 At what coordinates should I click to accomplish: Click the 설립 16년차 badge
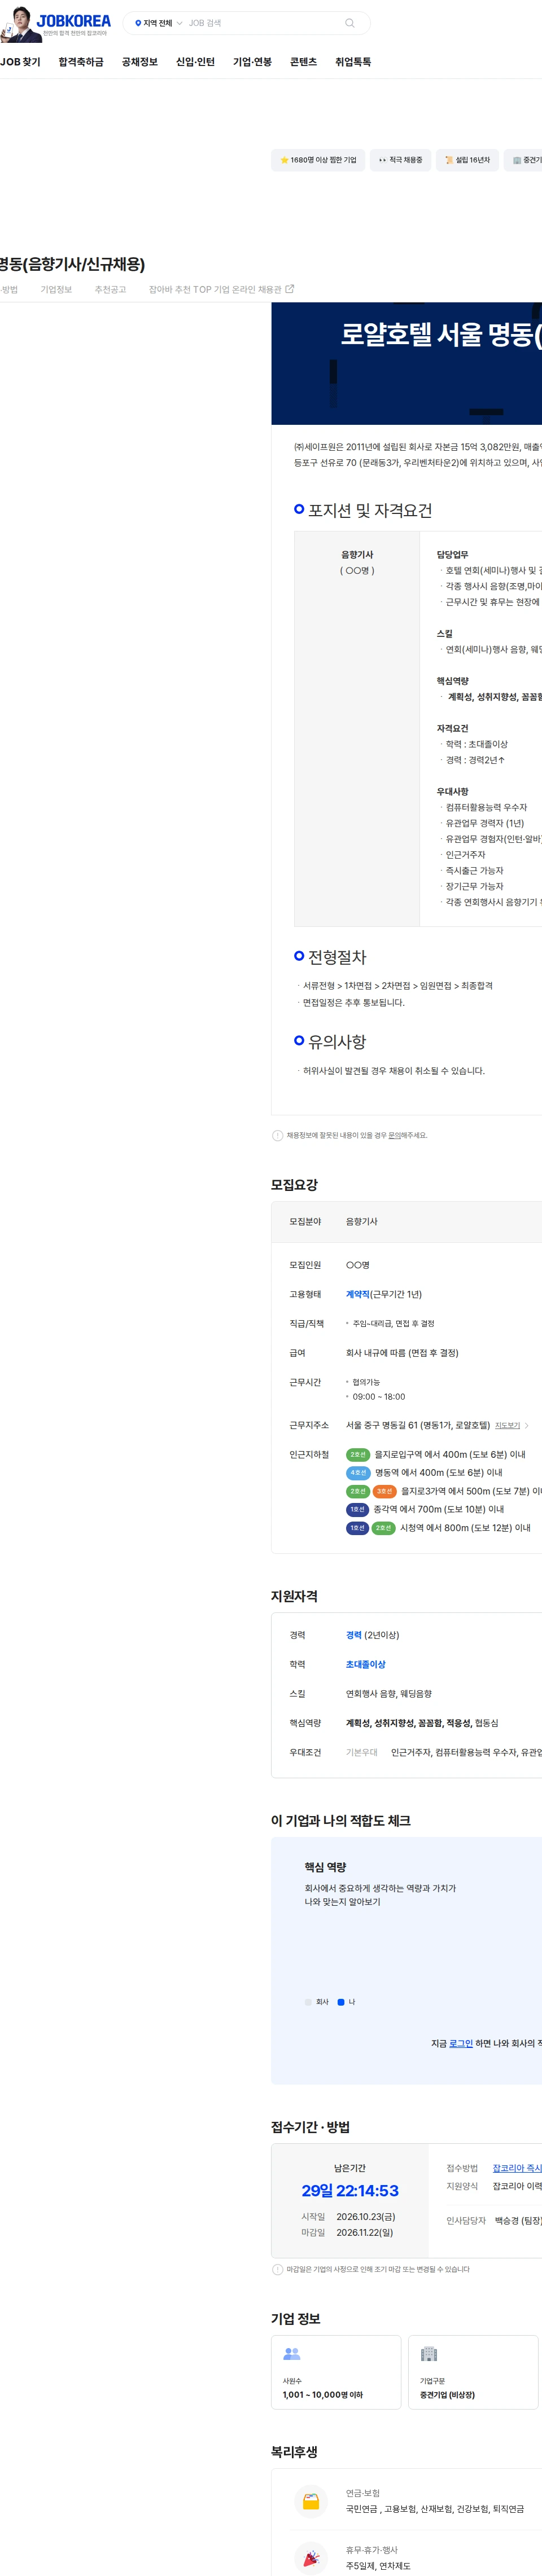pyautogui.click(x=467, y=160)
